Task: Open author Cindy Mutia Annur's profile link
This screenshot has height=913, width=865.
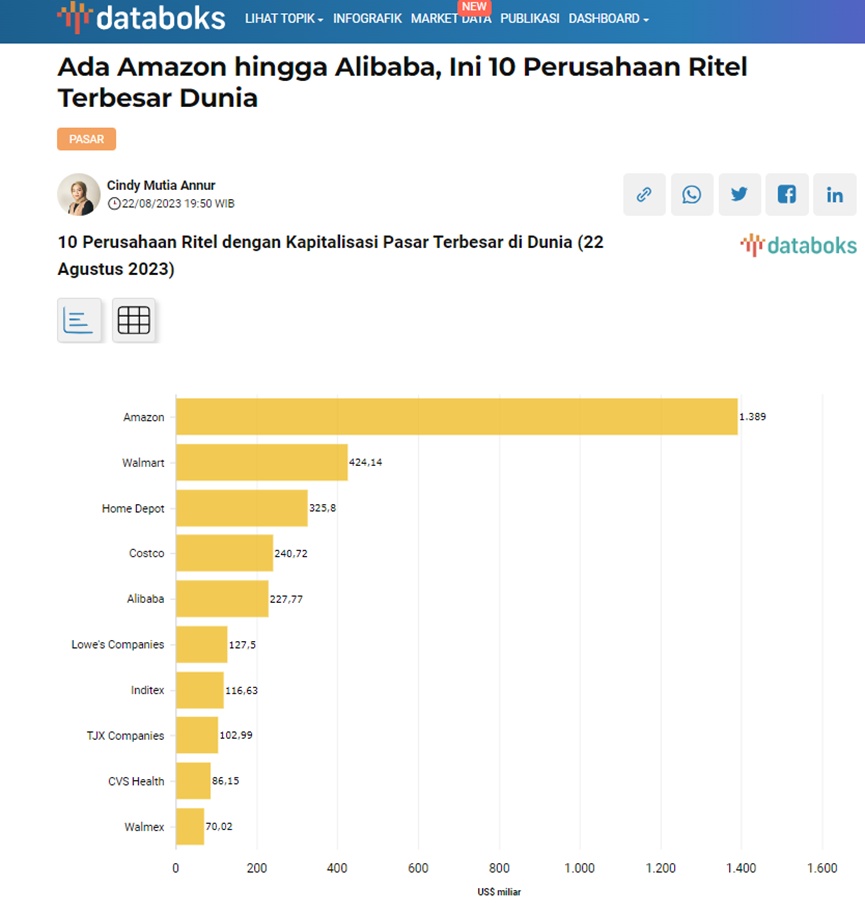Action: [161, 185]
